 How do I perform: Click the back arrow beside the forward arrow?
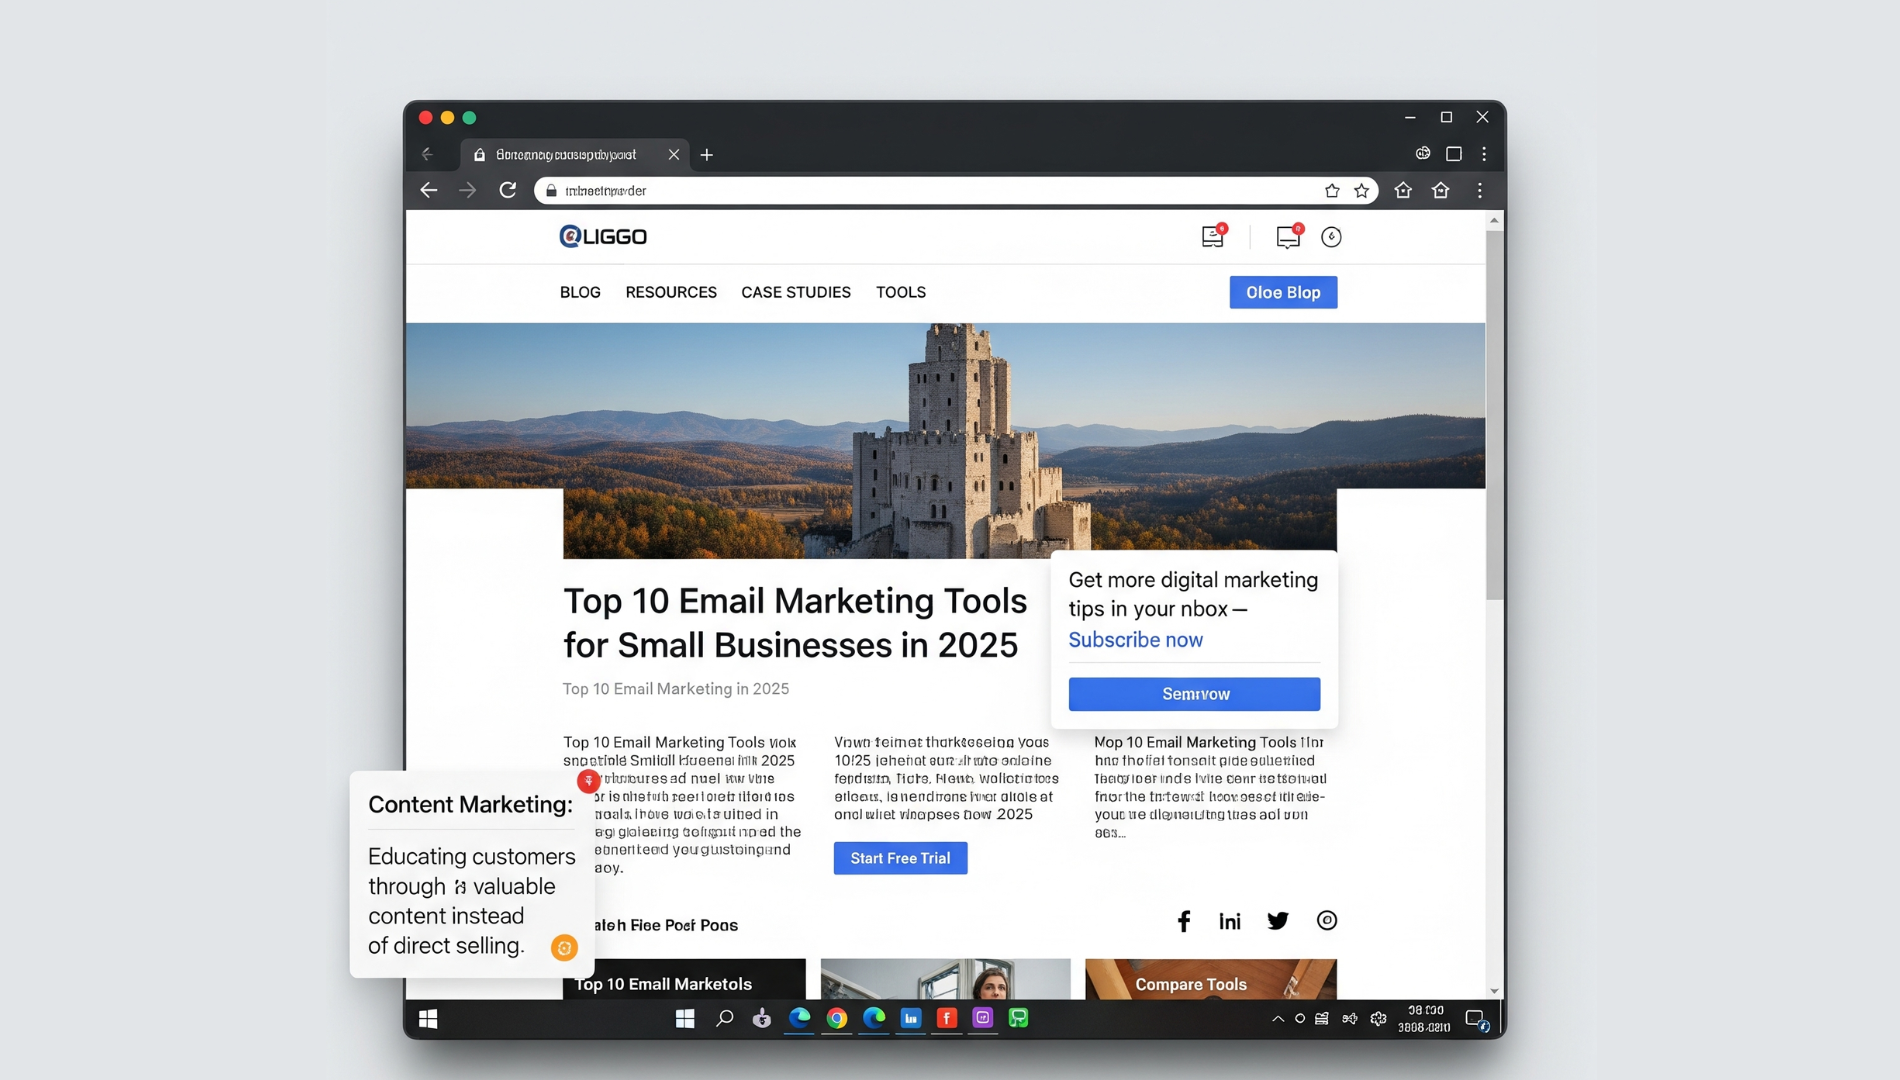429,190
